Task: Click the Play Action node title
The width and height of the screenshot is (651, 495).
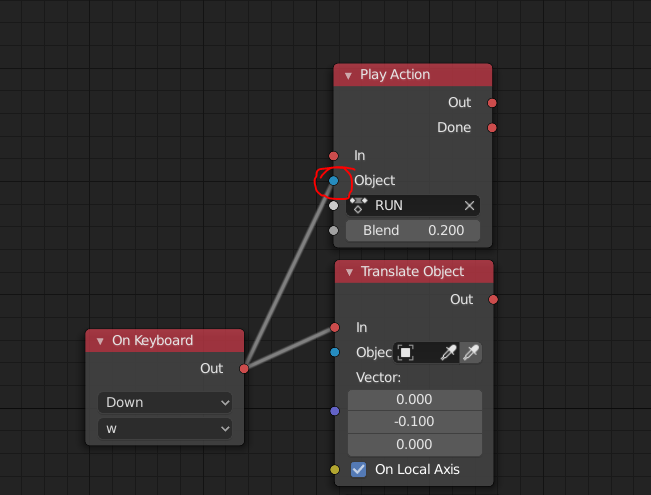Action: tap(395, 75)
